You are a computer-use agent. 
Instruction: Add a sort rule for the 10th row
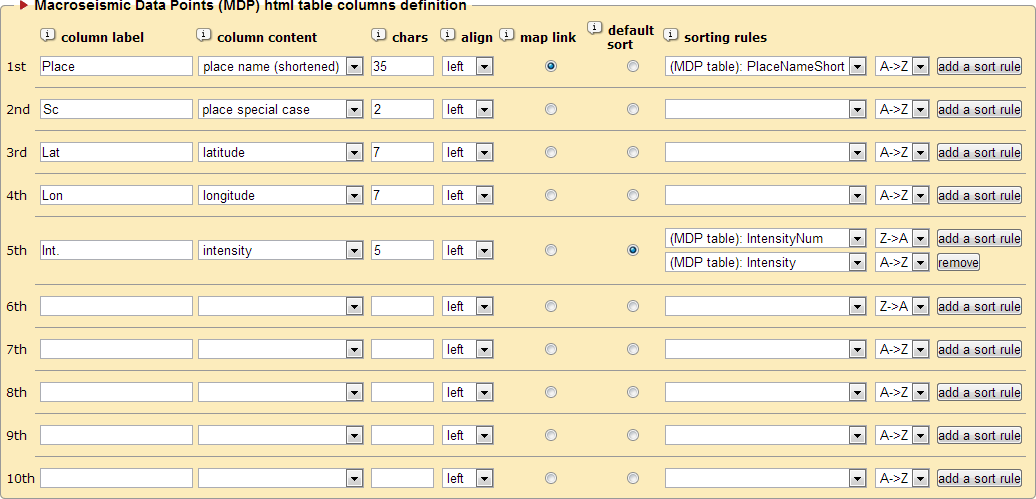tap(979, 478)
